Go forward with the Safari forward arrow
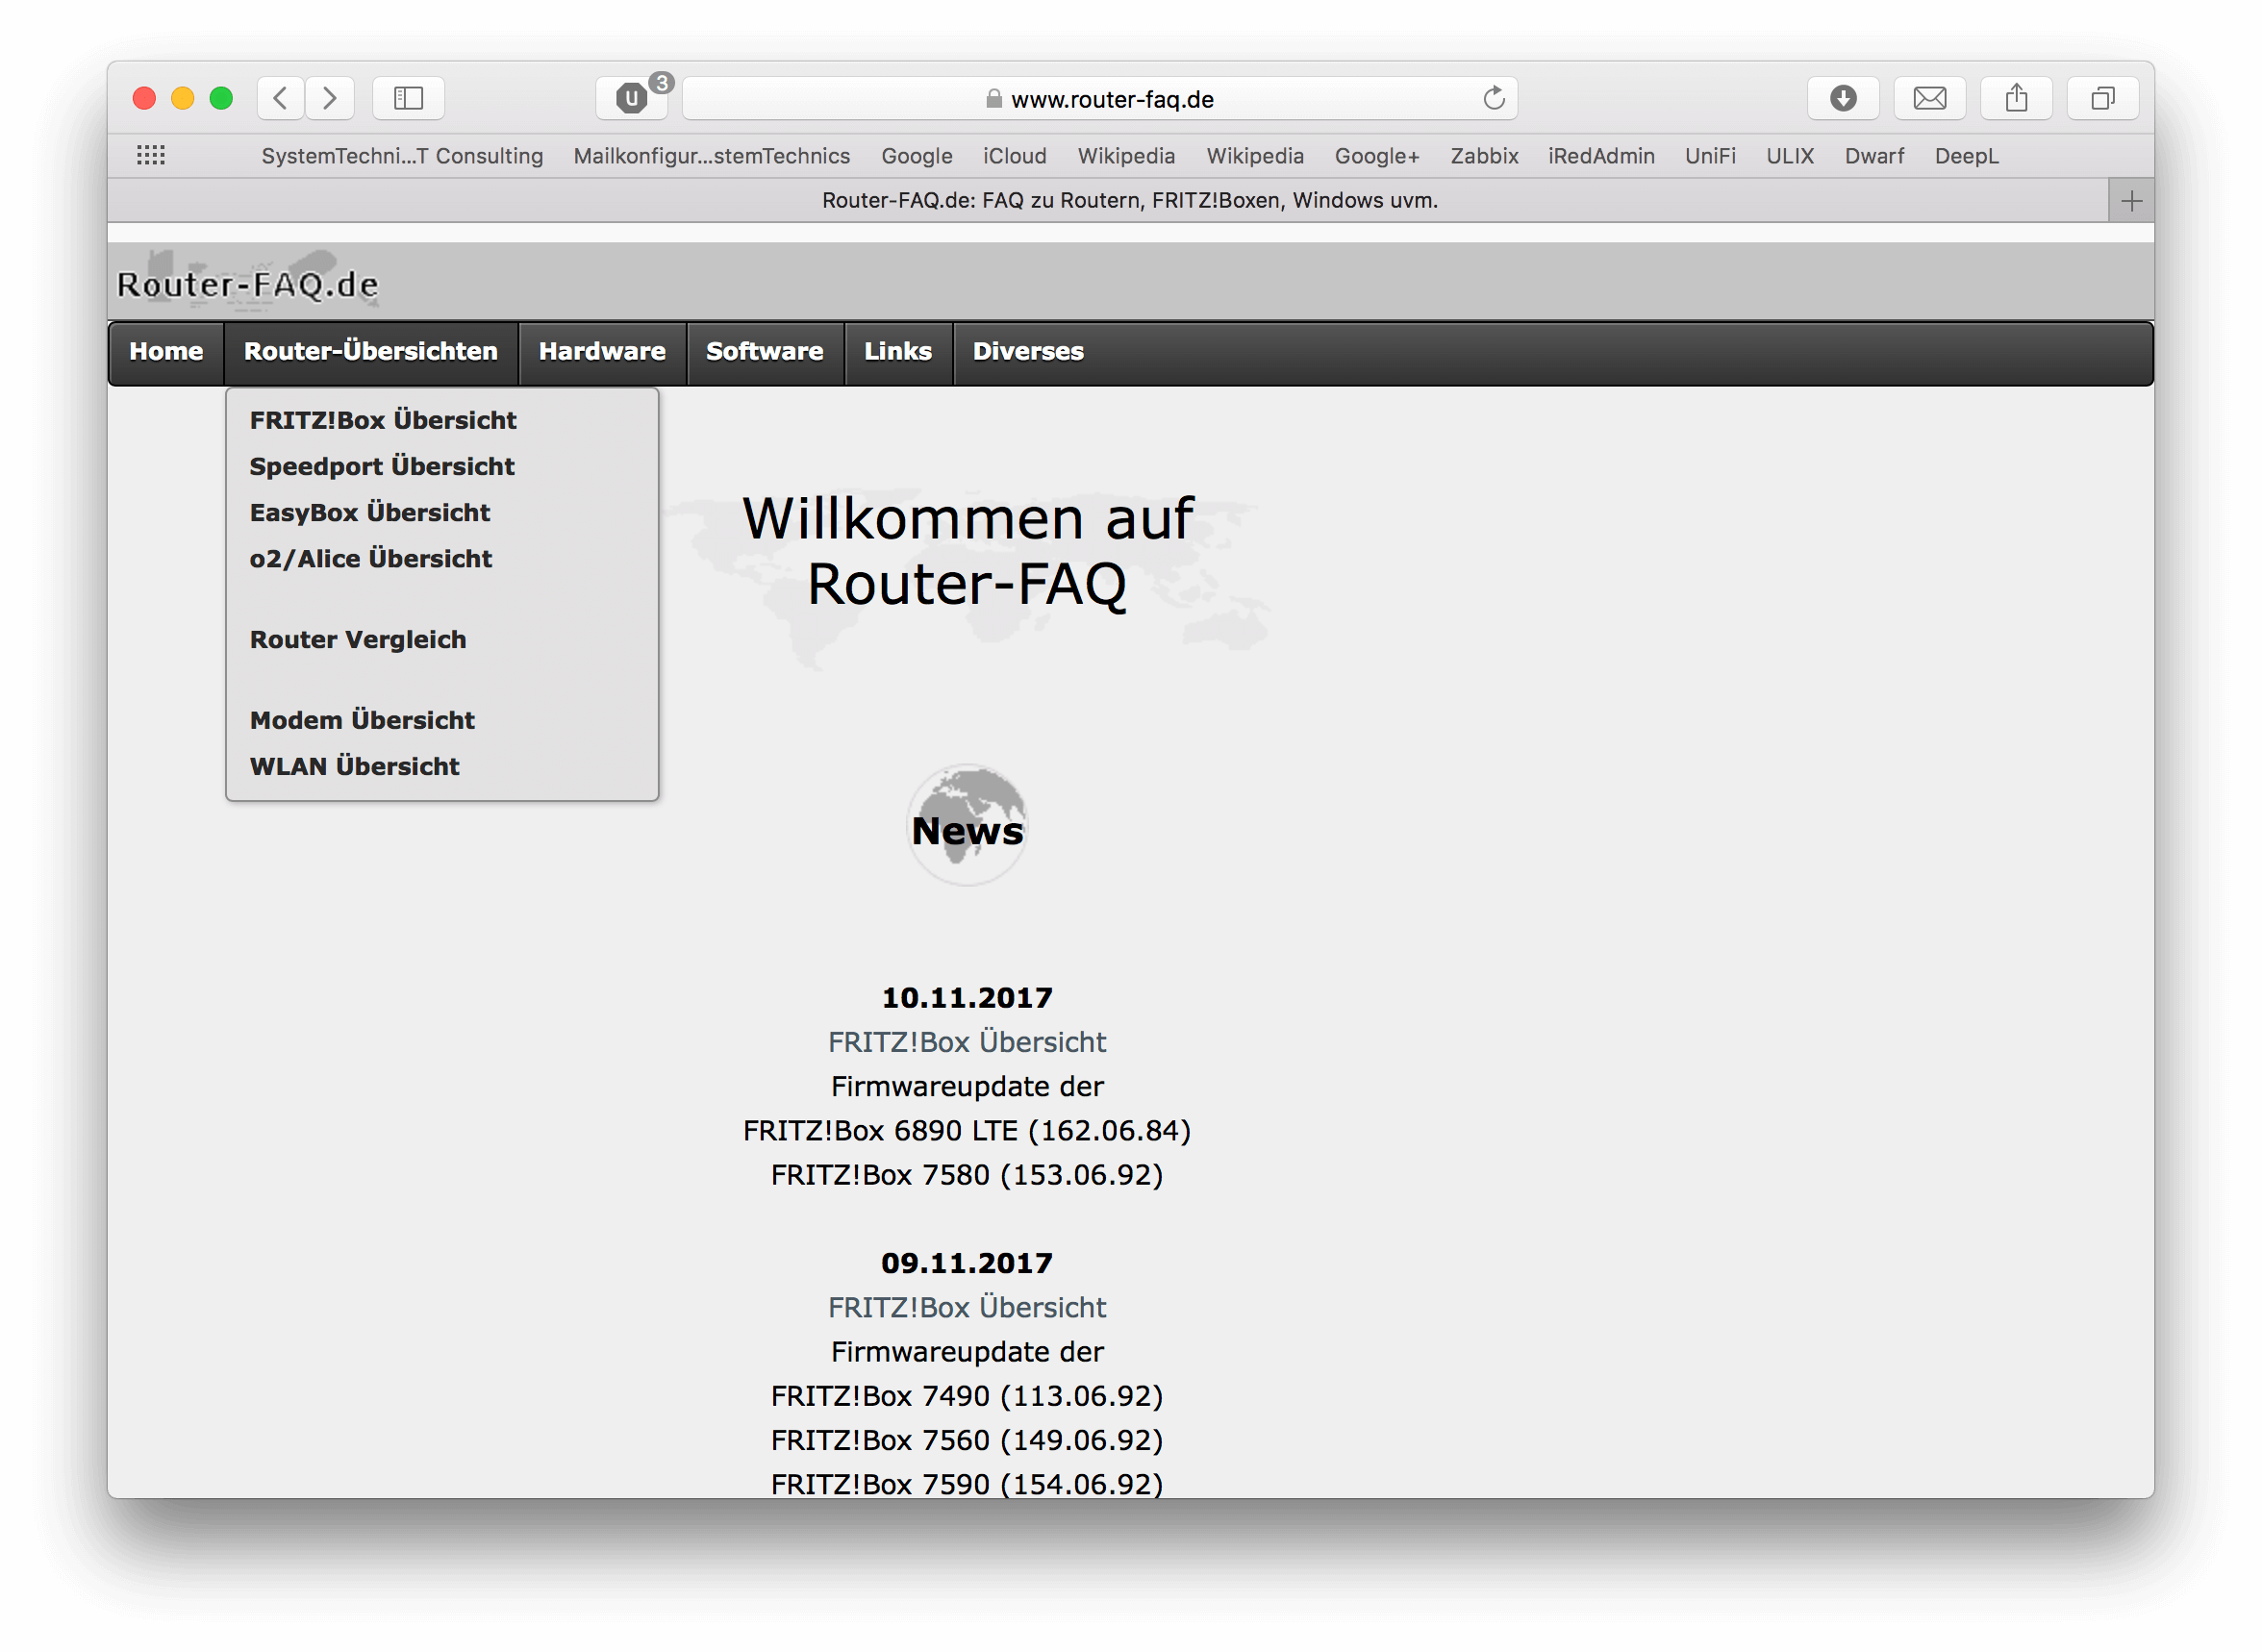The image size is (2262, 1652). tap(330, 98)
